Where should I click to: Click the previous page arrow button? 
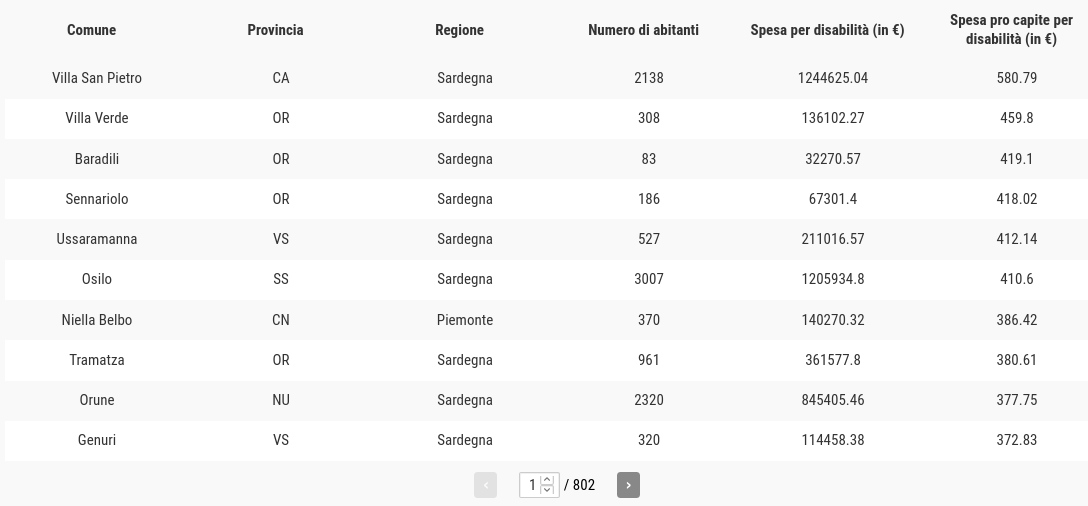(x=485, y=485)
